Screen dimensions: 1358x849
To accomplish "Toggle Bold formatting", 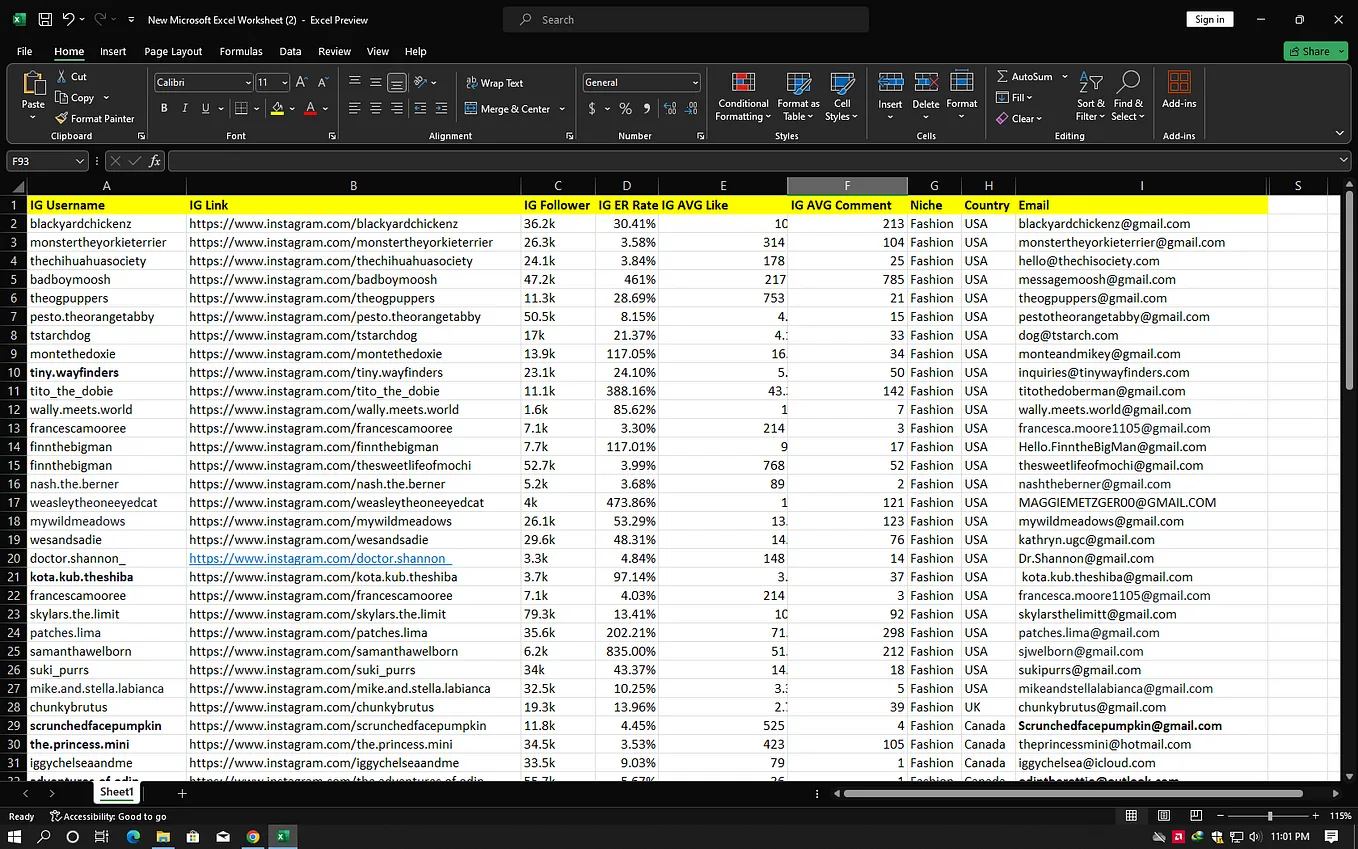I will [163, 108].
